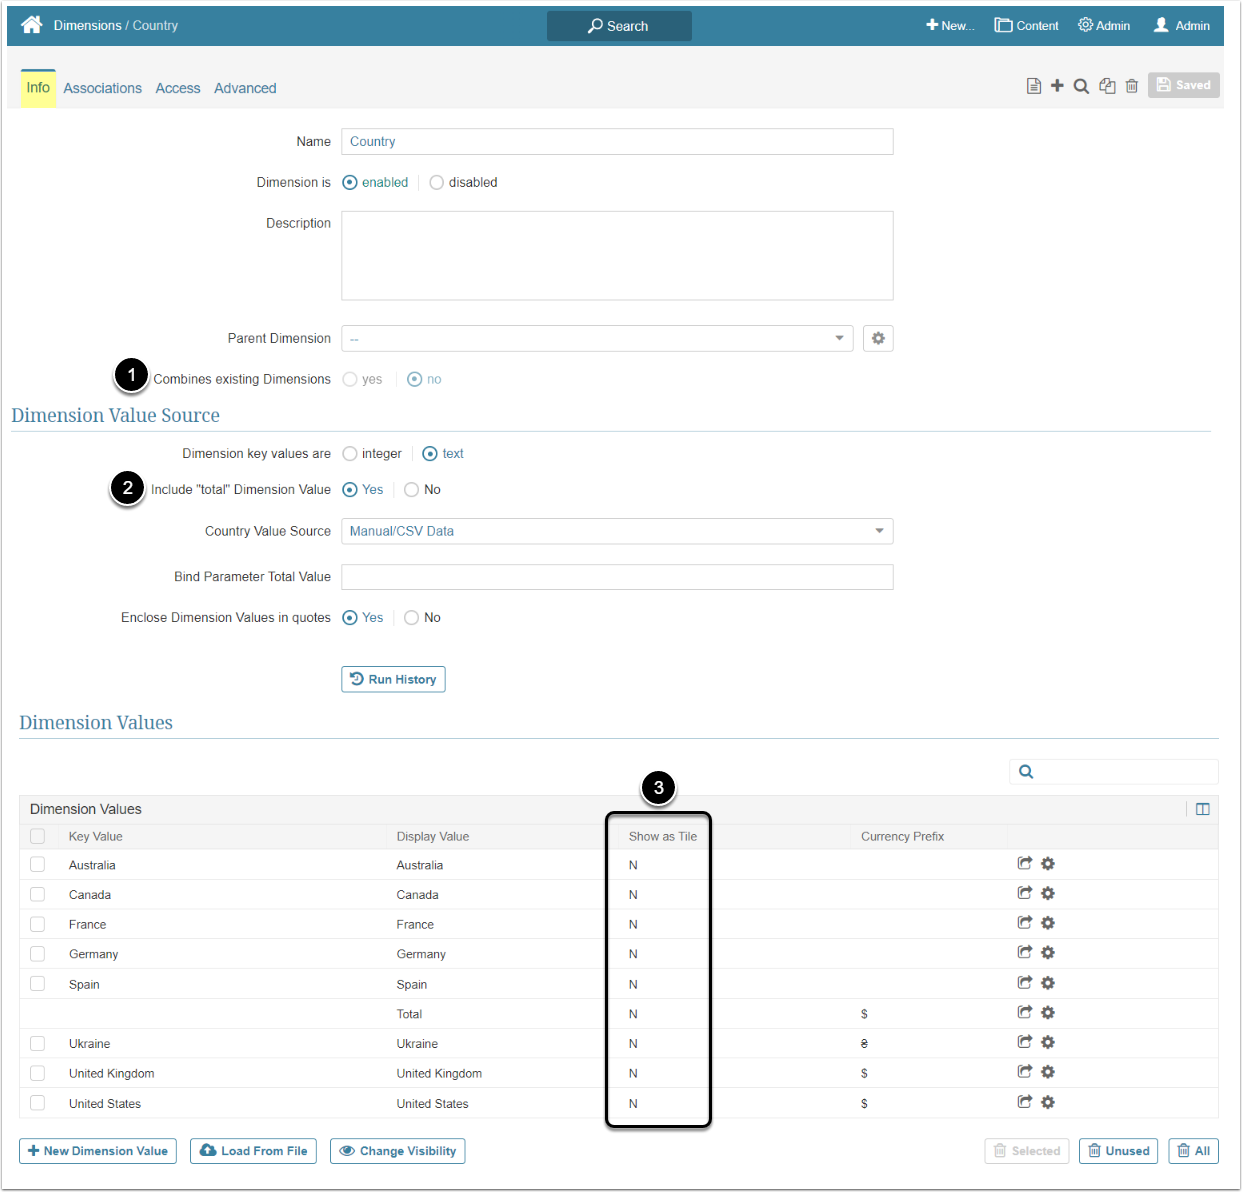
Task: Switch to the Associations tab
Action: (x=103, y=88)
